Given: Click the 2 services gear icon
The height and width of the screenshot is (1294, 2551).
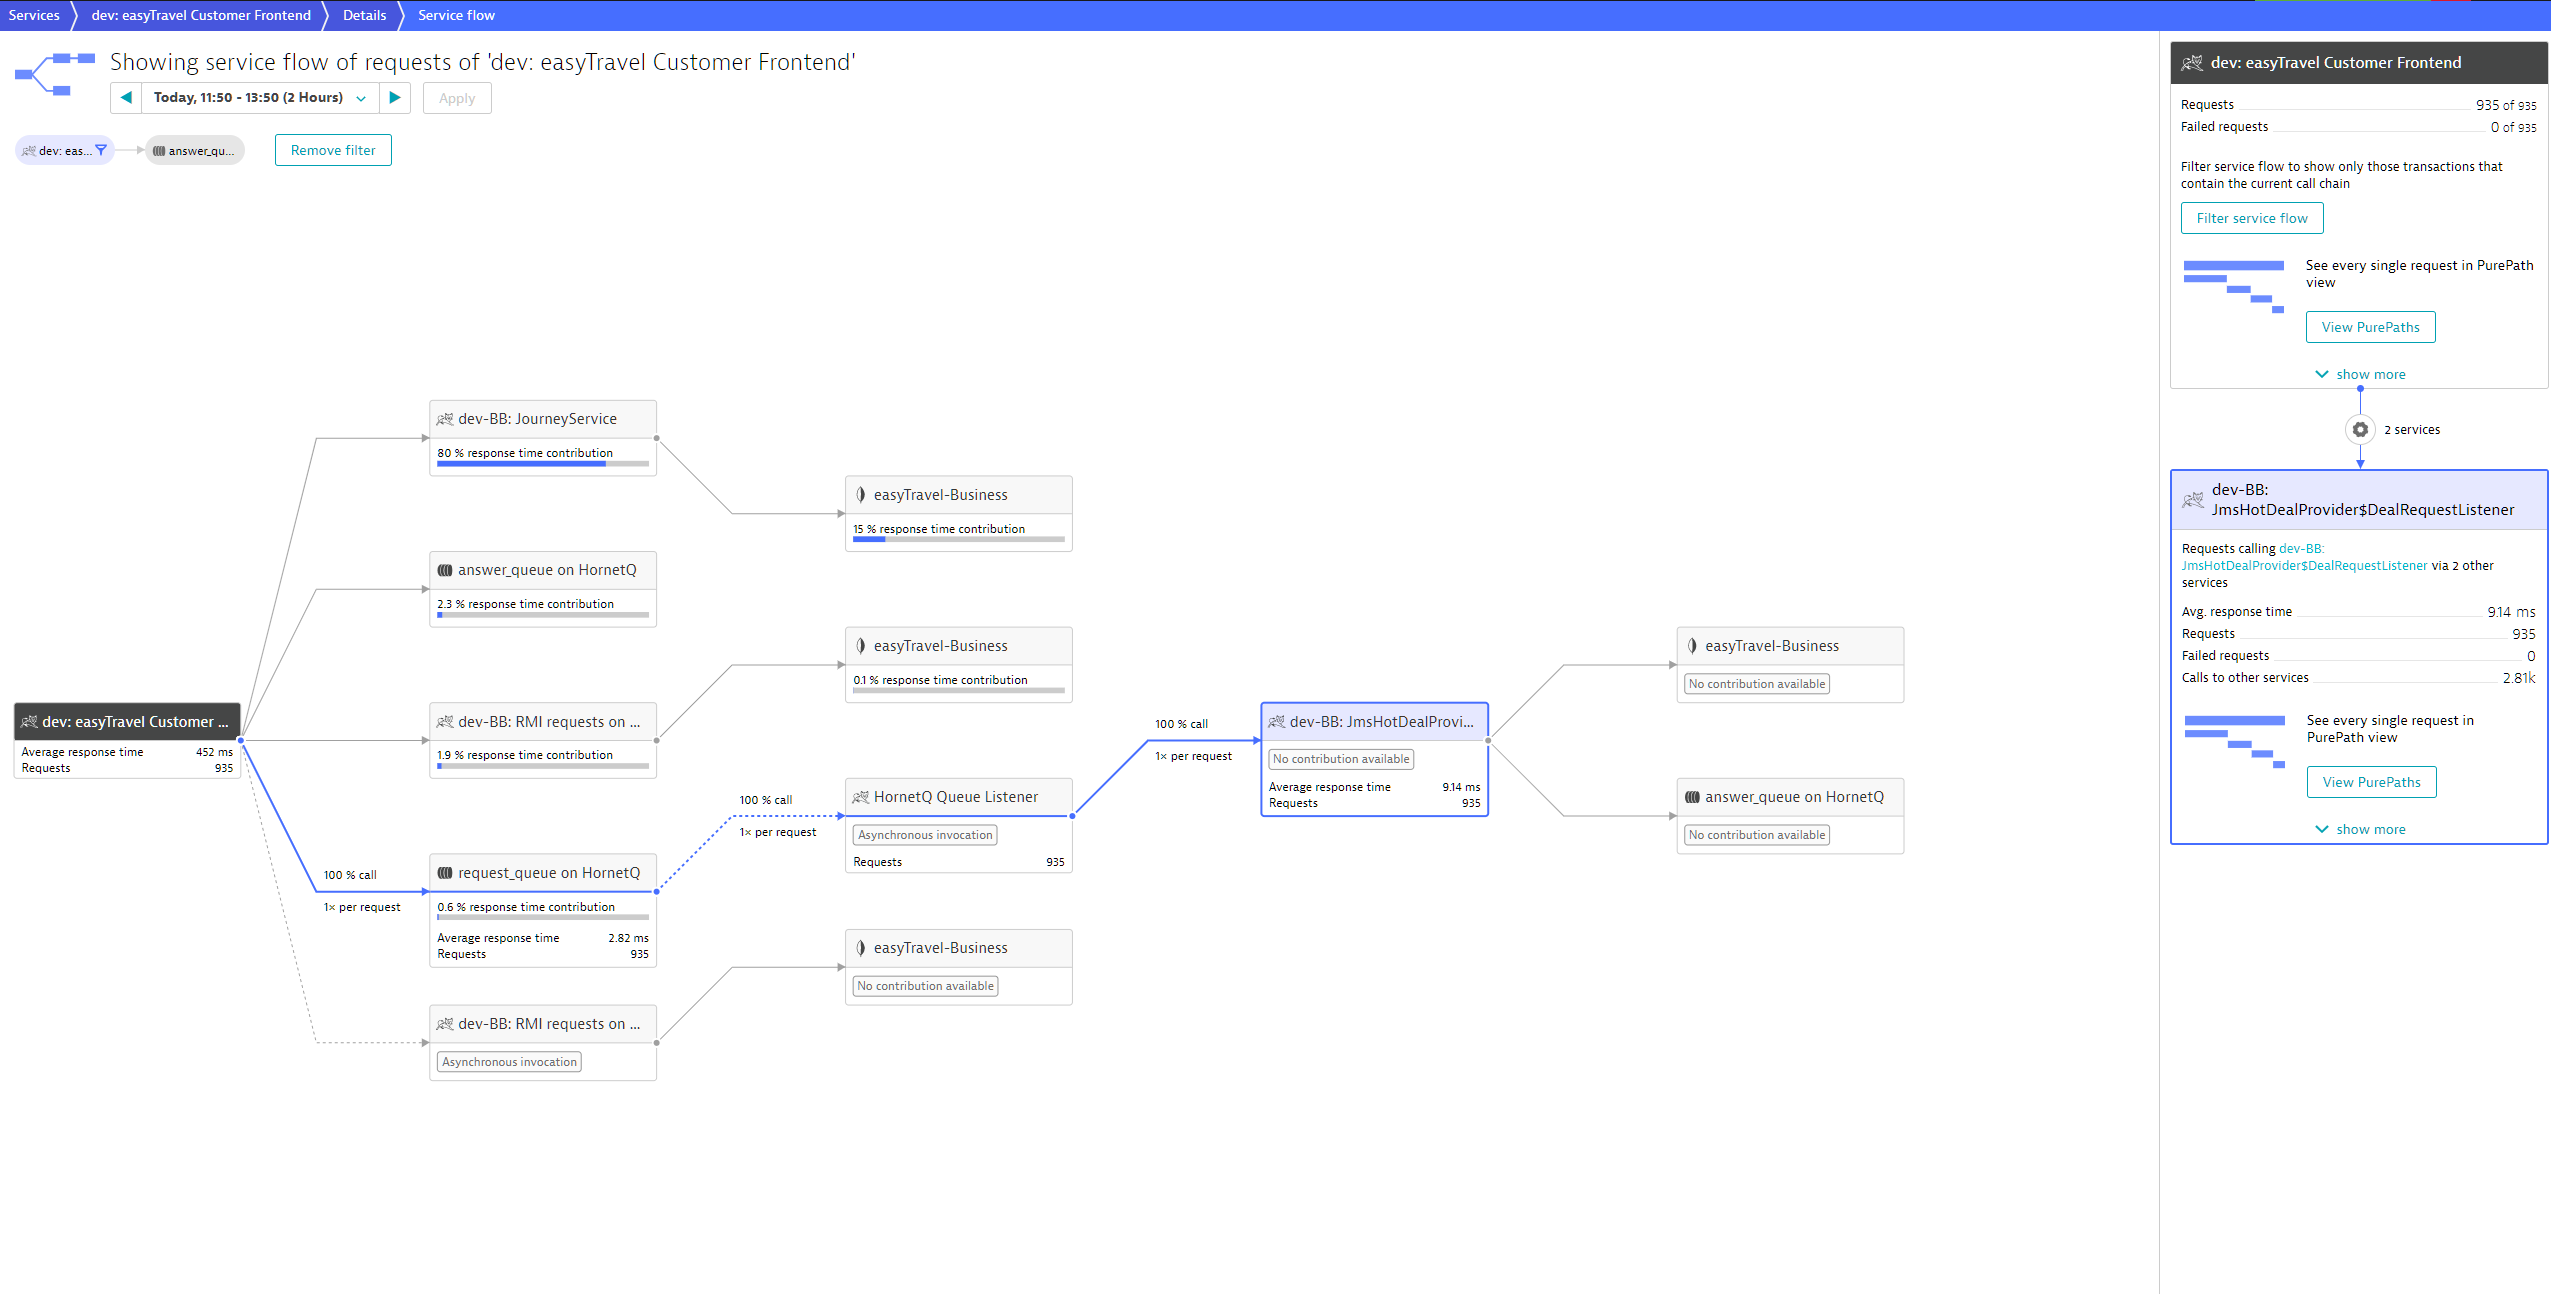Looking at the screenshot, I should tap(2360, 429).
